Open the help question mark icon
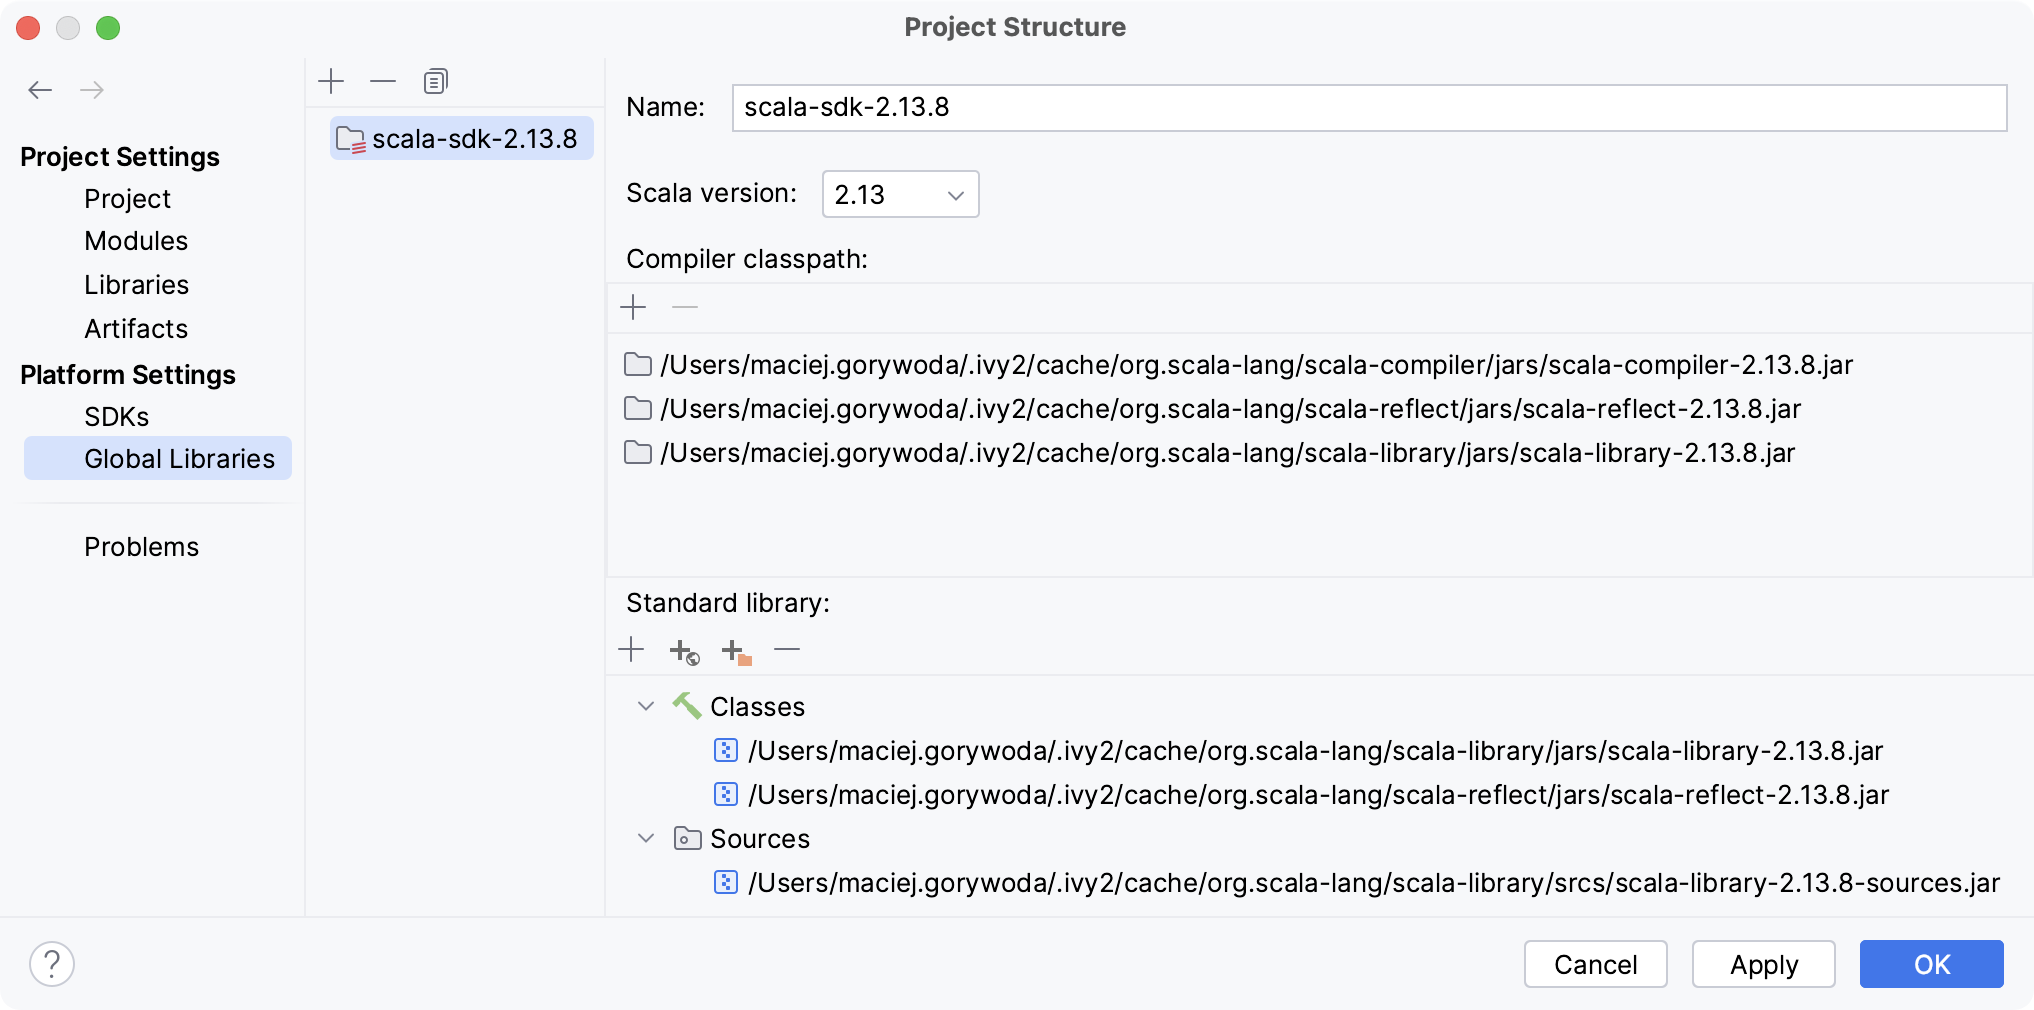 click(53, 963)
